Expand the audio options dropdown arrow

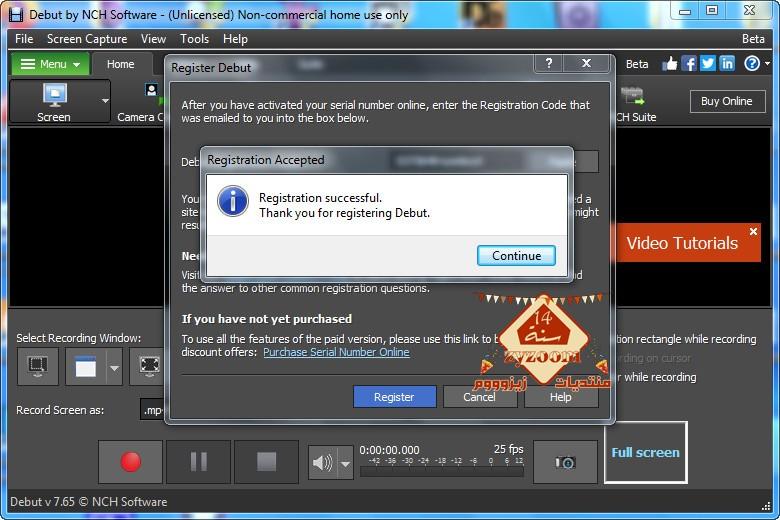[x=345, y=463]
